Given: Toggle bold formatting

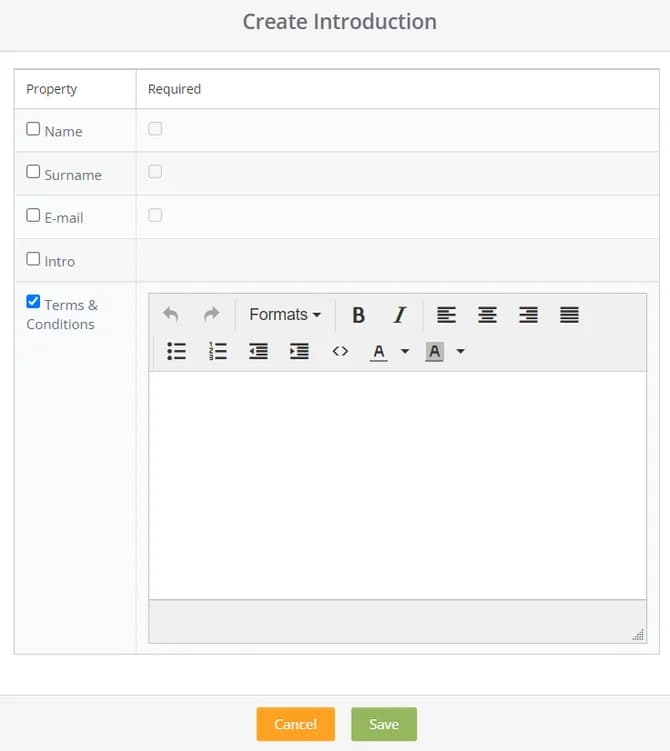Looking at the screenshot, I should click(x=358, y=315).
